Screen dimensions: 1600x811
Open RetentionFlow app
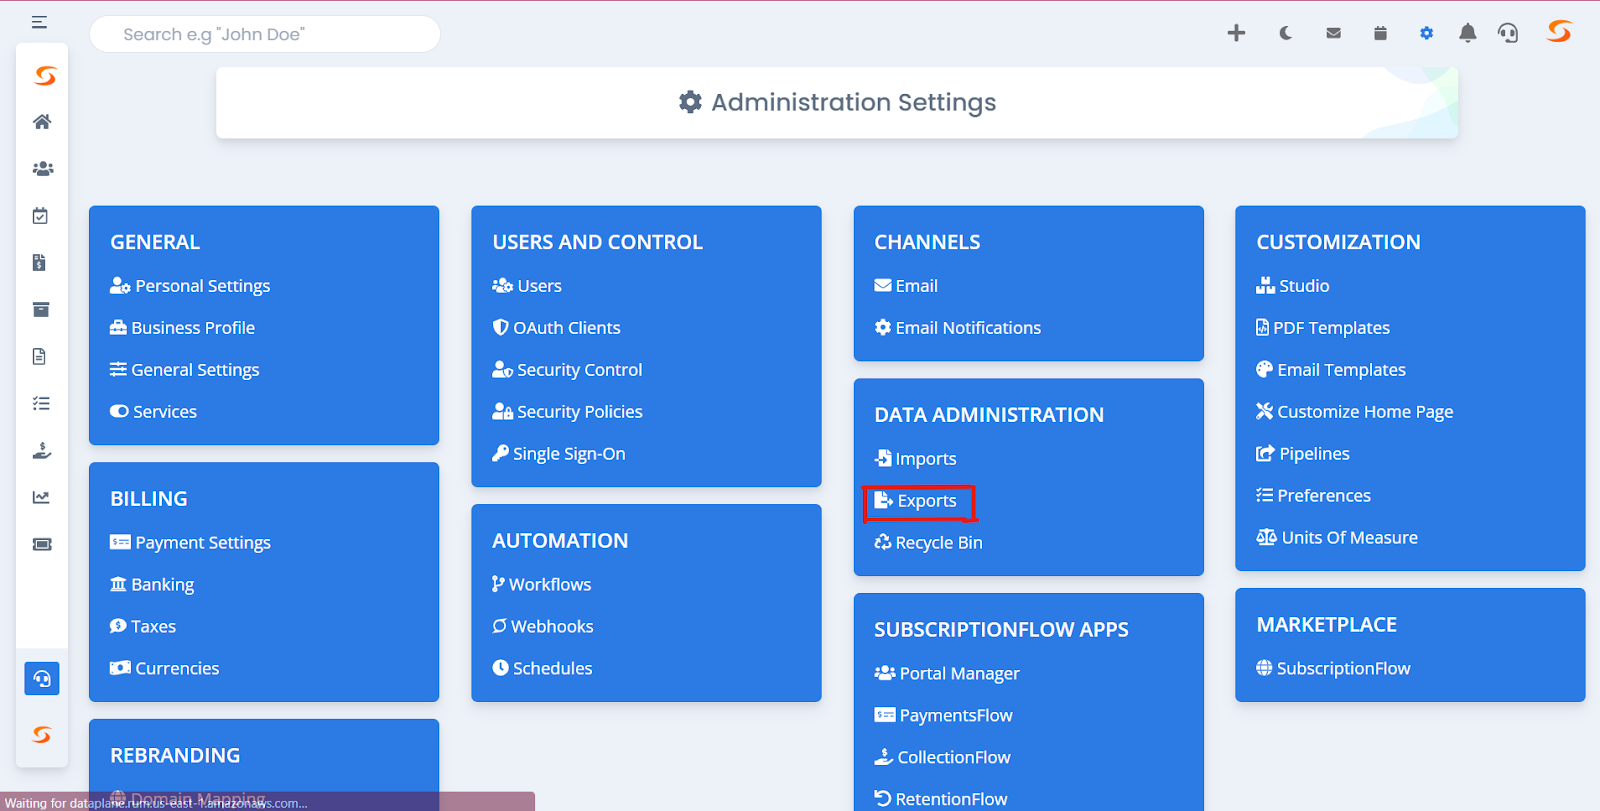click(941, 799)
